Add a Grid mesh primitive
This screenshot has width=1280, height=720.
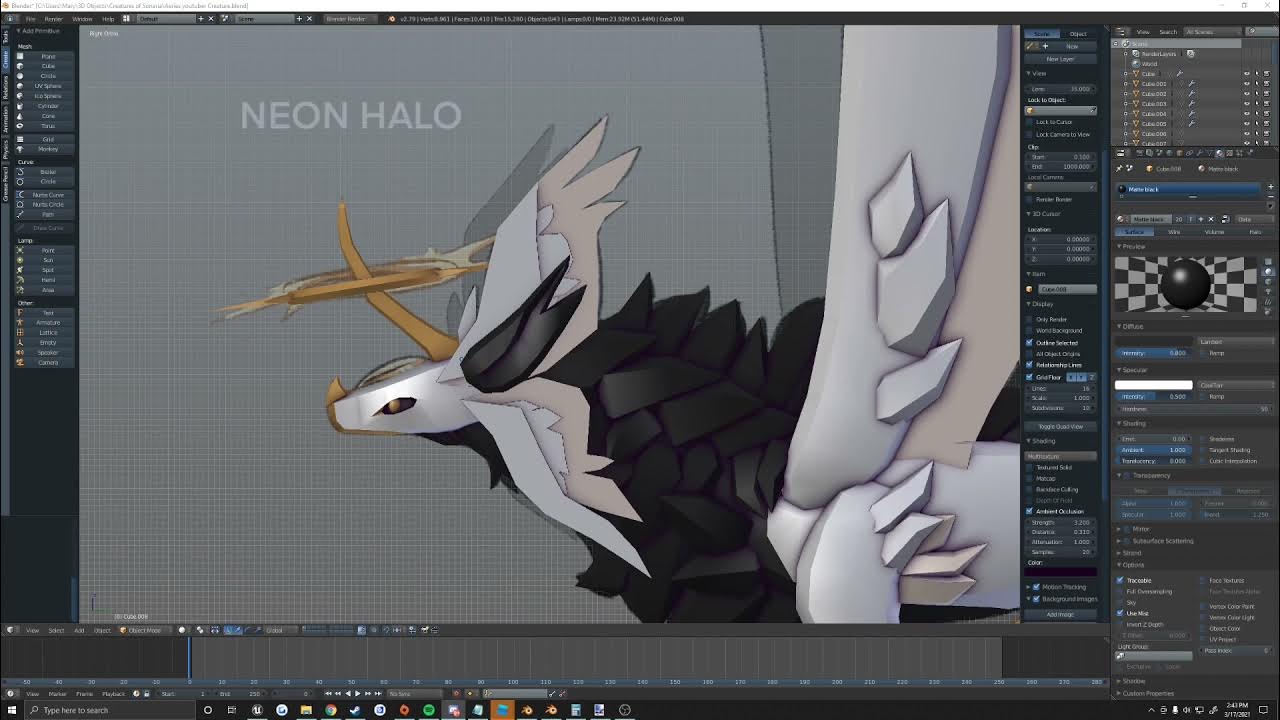click(47, 139)
